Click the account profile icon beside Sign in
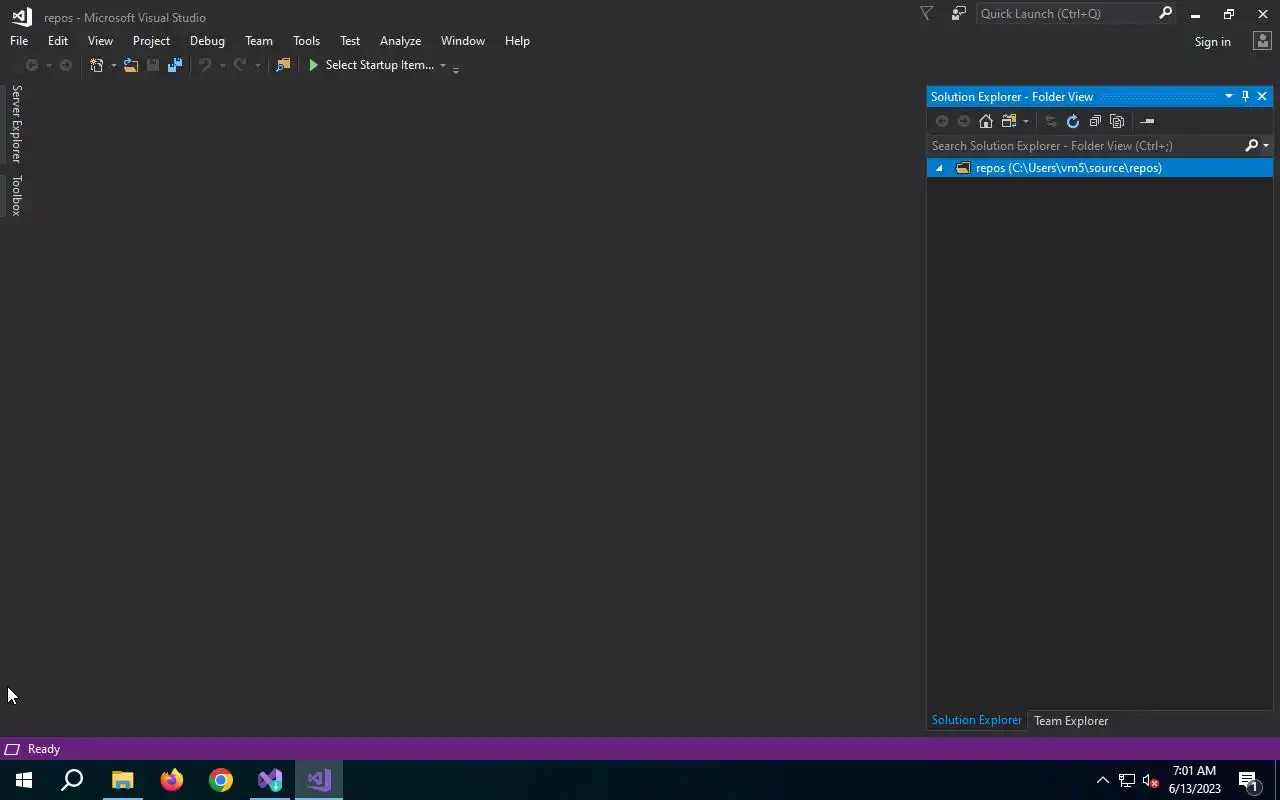Screen dimensions: 1280x800 [x=1262, y=40]
